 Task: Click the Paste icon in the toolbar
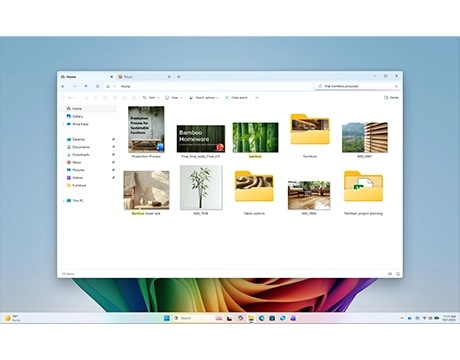(105, 98)
